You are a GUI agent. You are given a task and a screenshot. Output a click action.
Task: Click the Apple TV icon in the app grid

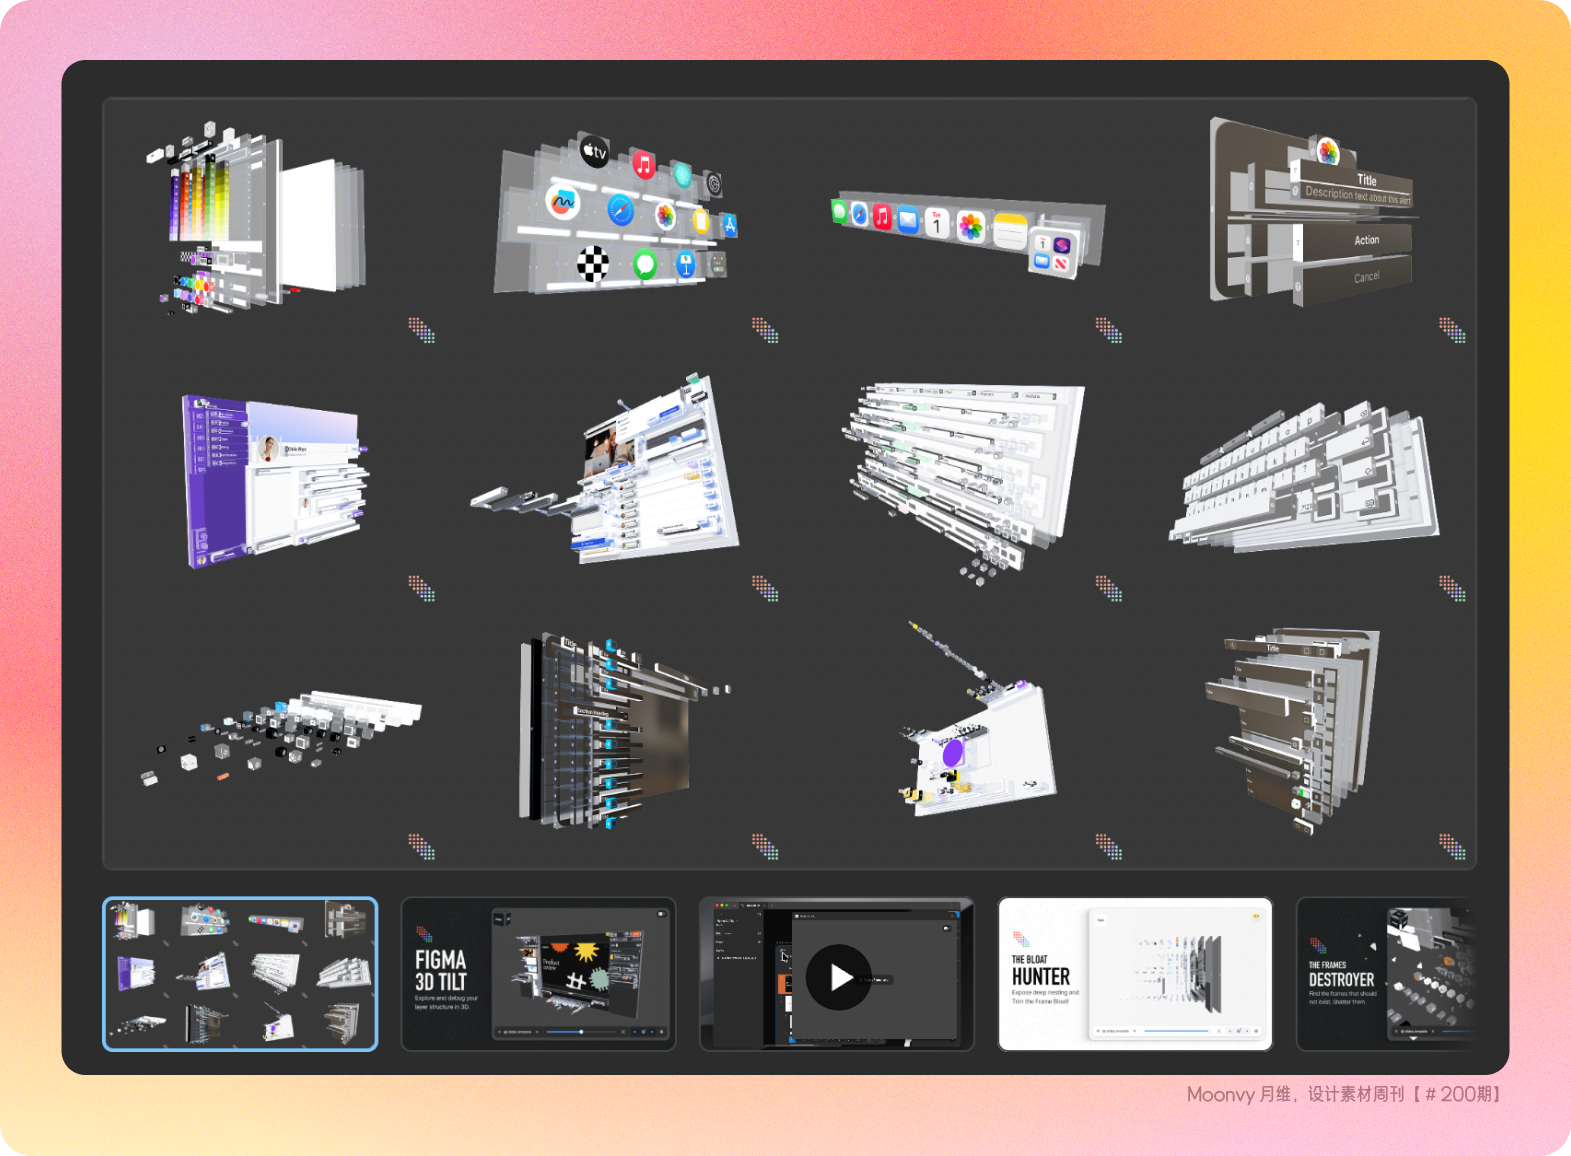594,152
